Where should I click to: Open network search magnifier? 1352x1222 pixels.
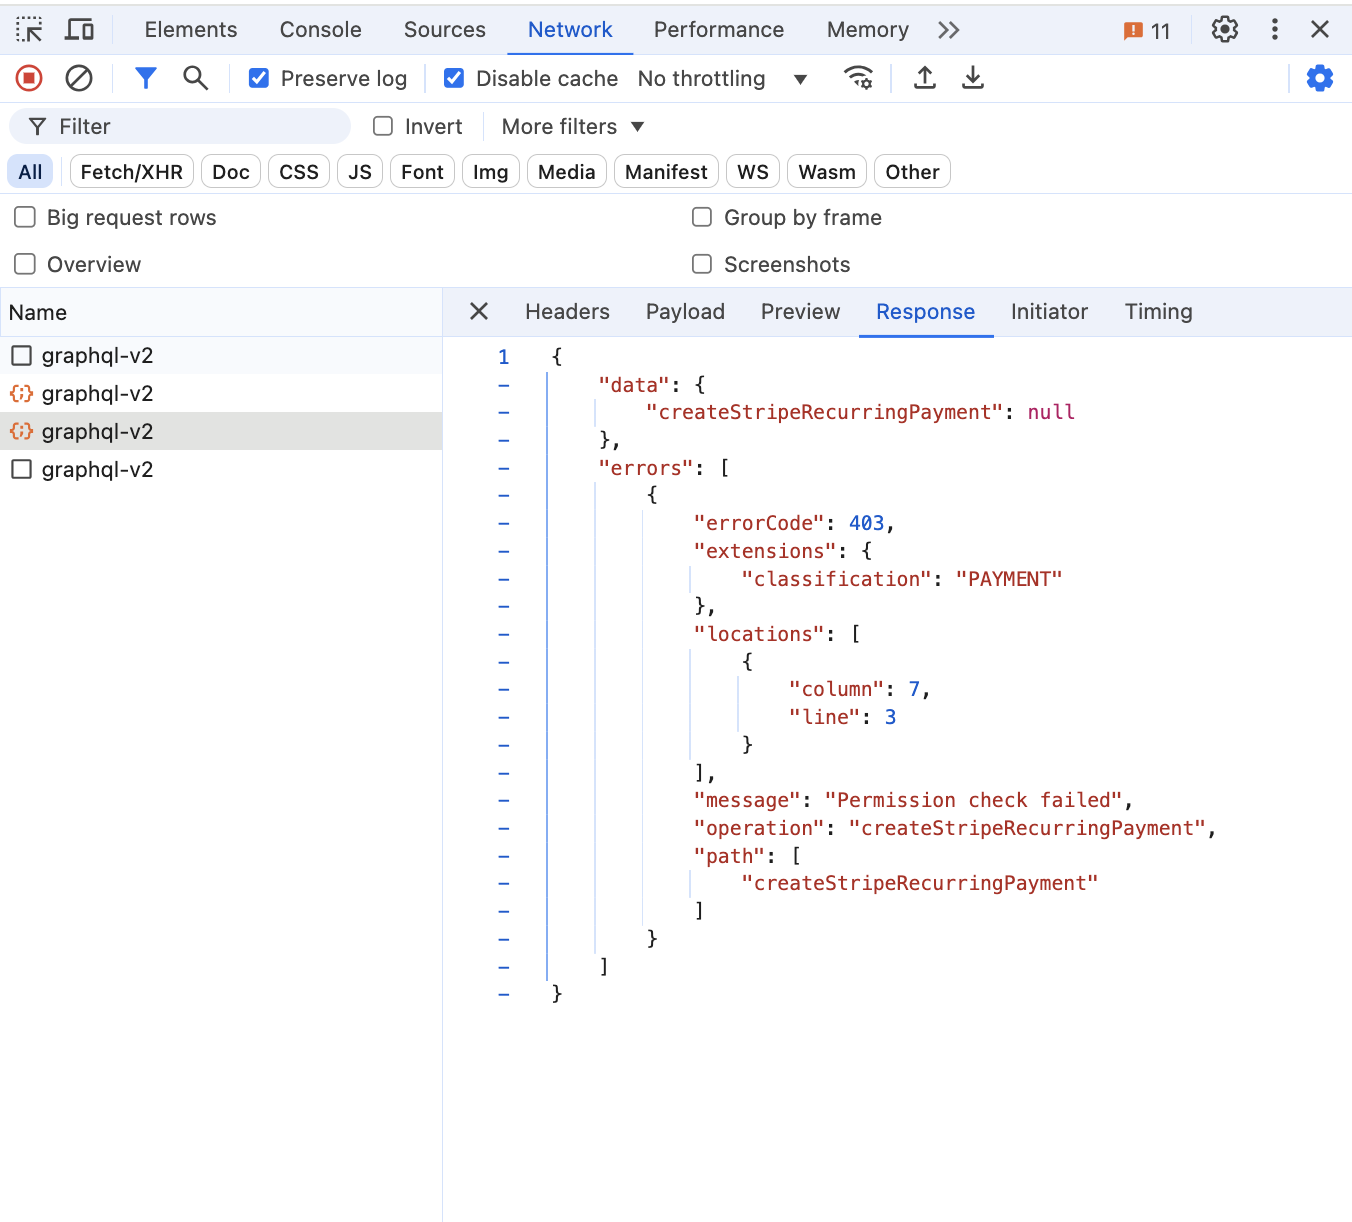[x=196, y=78]
